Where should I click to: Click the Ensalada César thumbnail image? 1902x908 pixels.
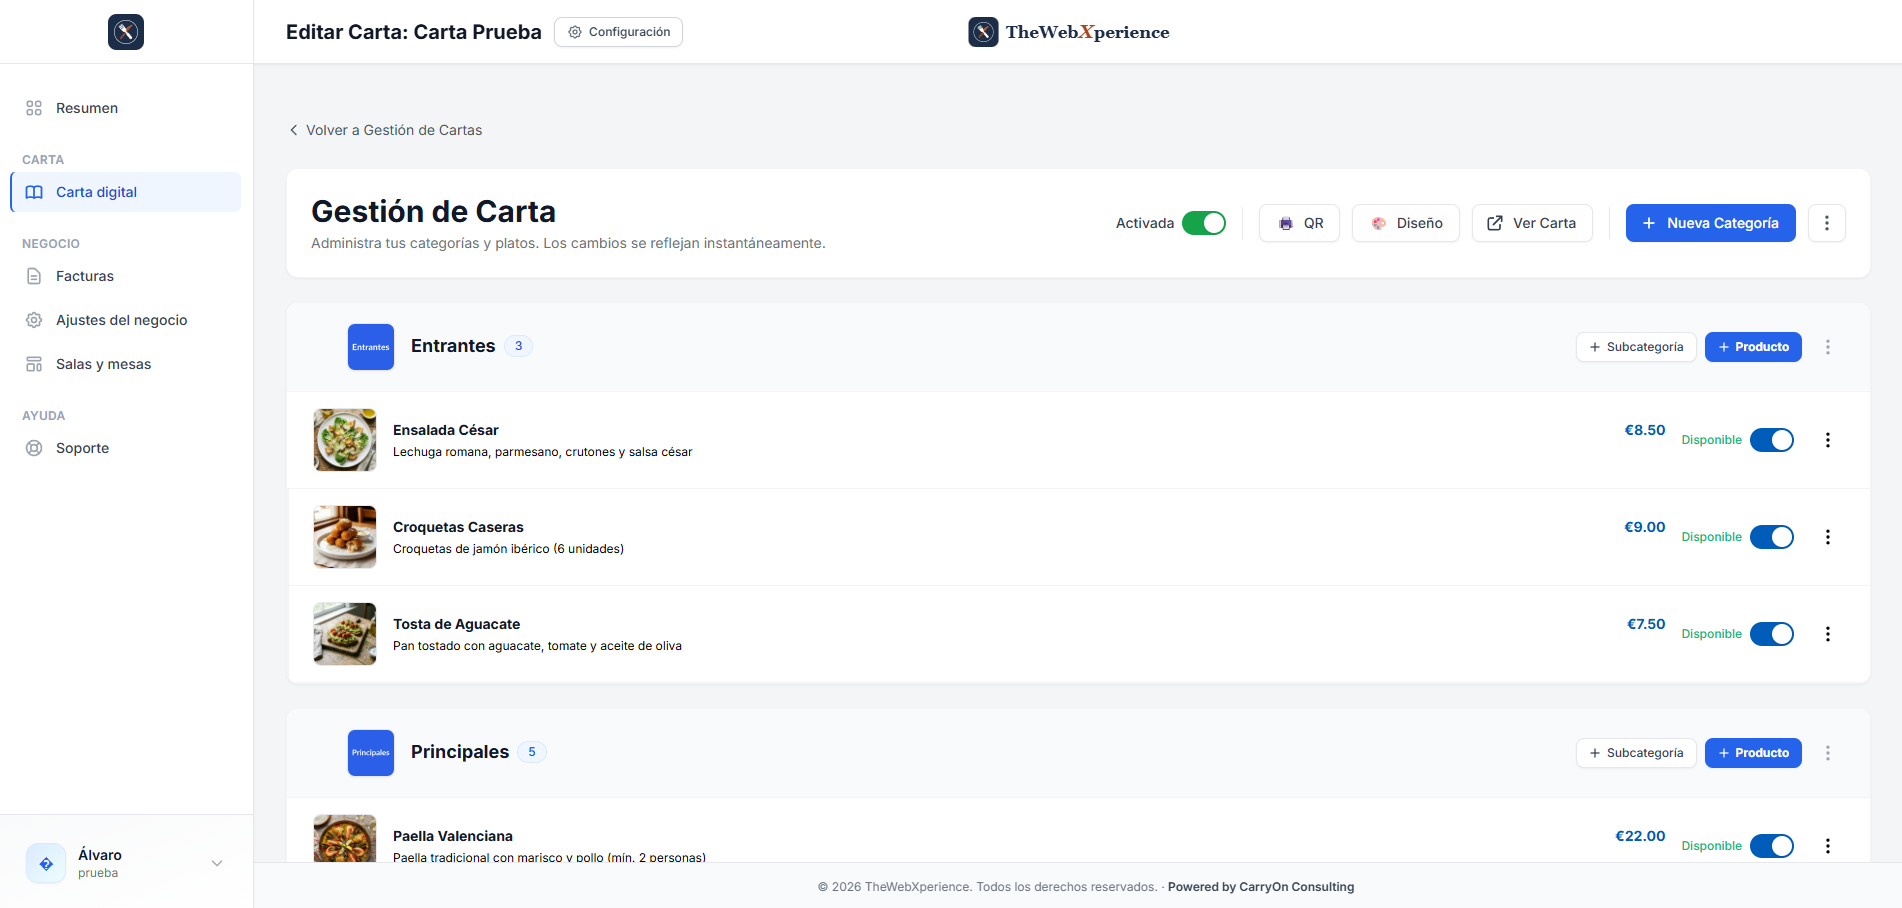pyautogui.click(x=345, y=440)
